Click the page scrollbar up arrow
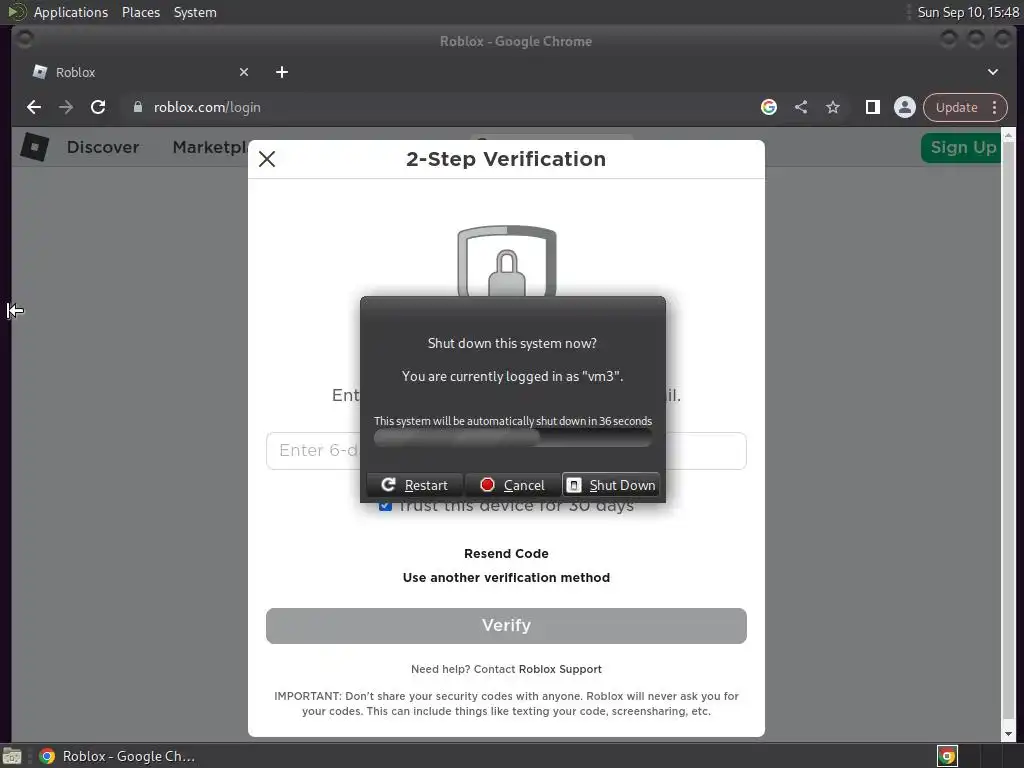The height and width of the screenshot is (768, 1024). 1008,135
